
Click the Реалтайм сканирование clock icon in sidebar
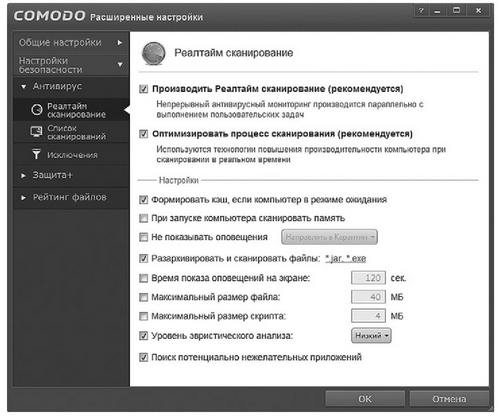point(37,110)
